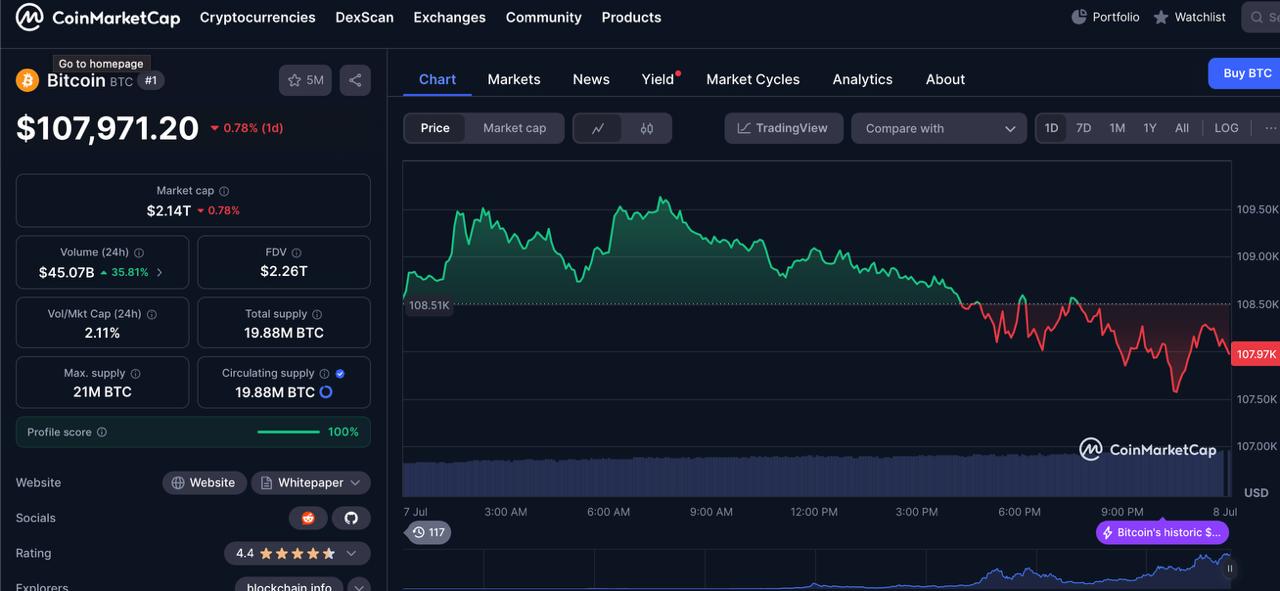Open the Cryptocurrencies menu
This screenshot has height=591, width=1280.
click(x=258, y=17)
